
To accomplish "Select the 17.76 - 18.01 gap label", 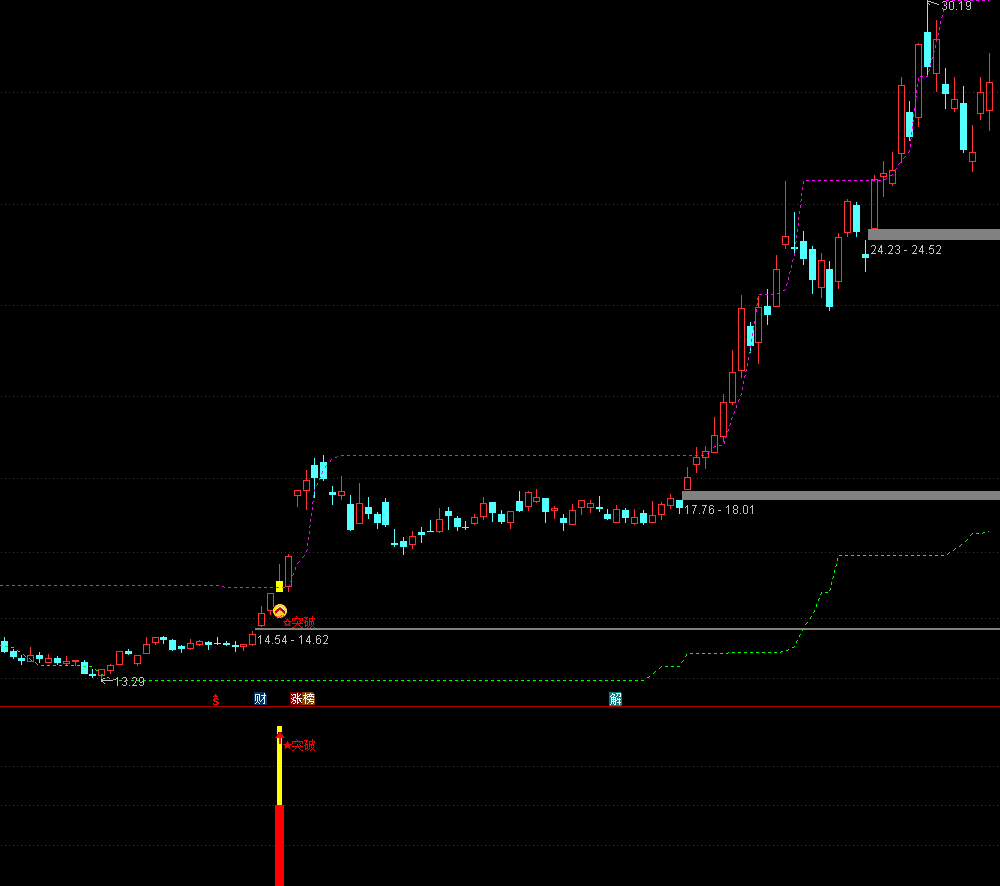I will (x=719, y=509).
